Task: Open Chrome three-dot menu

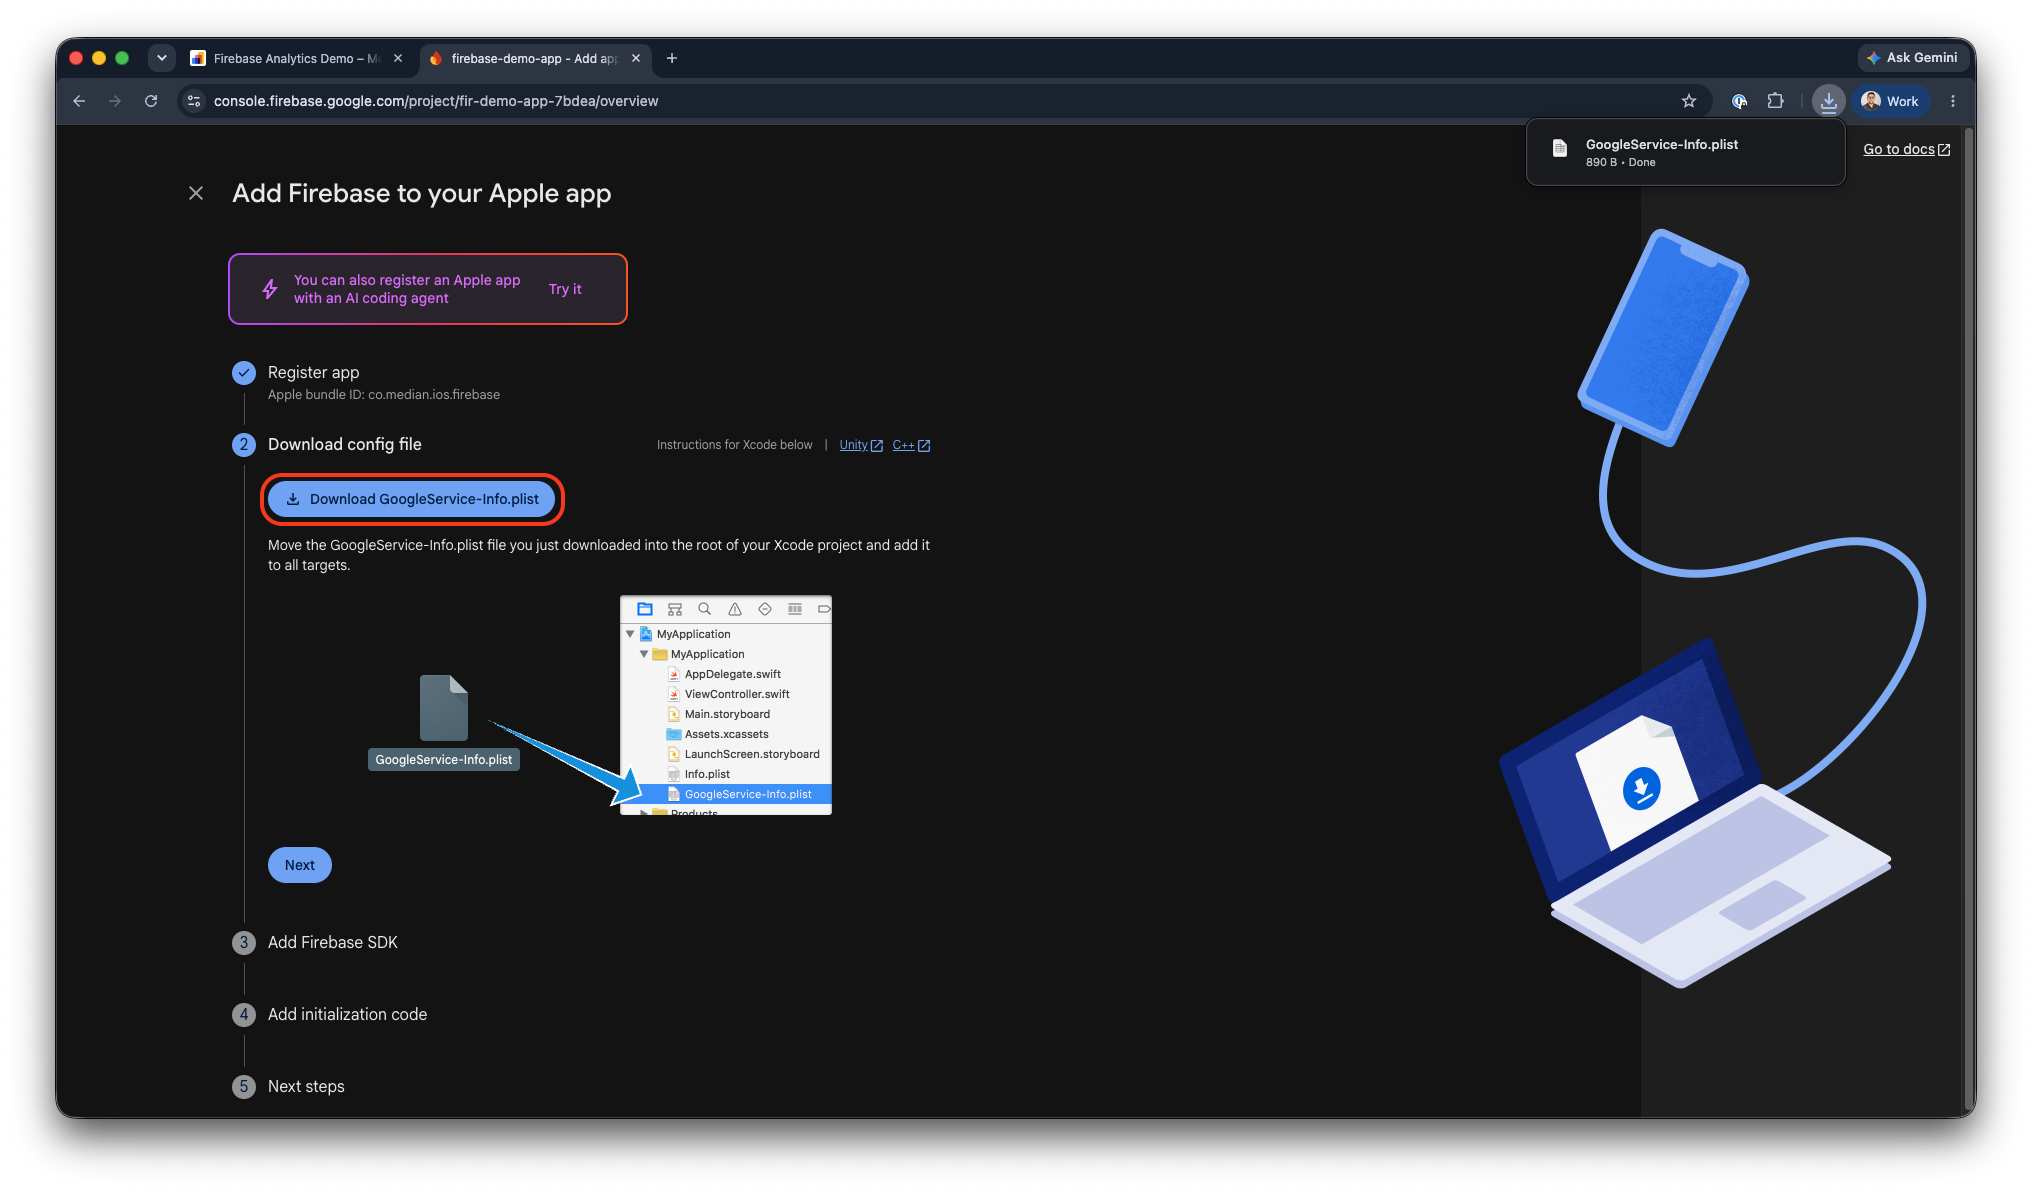Action: pyautogui.click(x=1953, y=101)
